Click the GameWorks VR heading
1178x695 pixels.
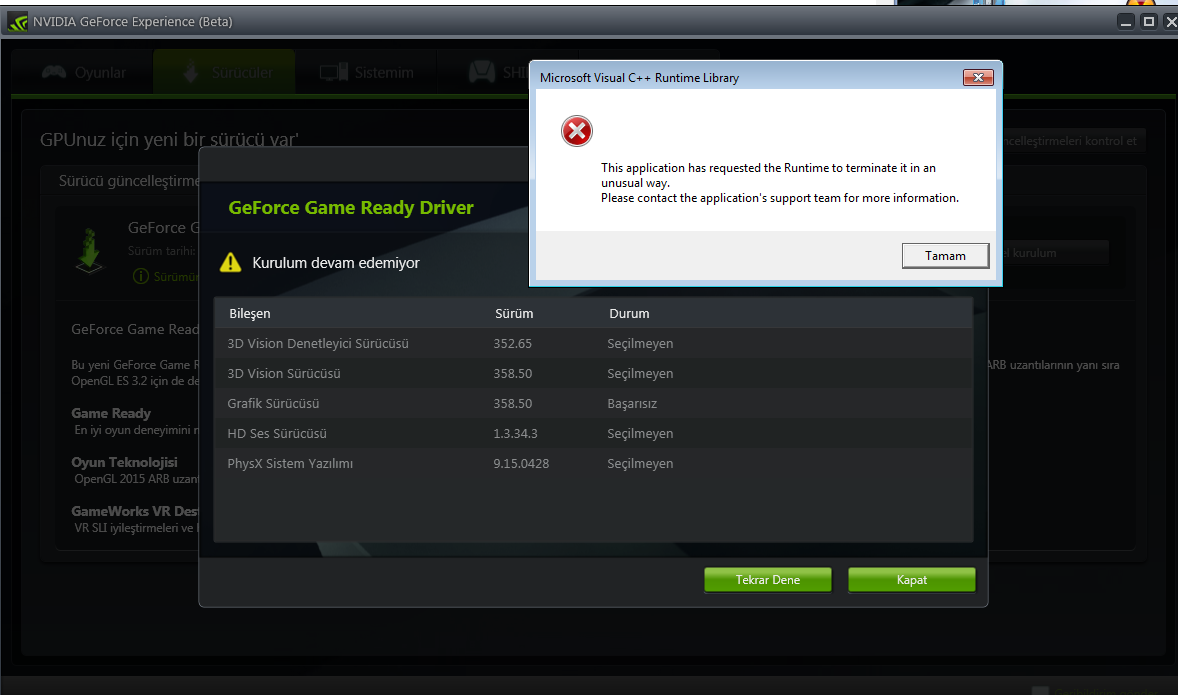tap(134, 511)
